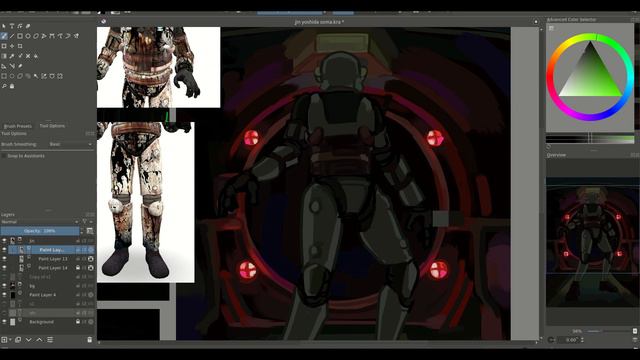Select the Paint Layer 4 row

(48, 295)
